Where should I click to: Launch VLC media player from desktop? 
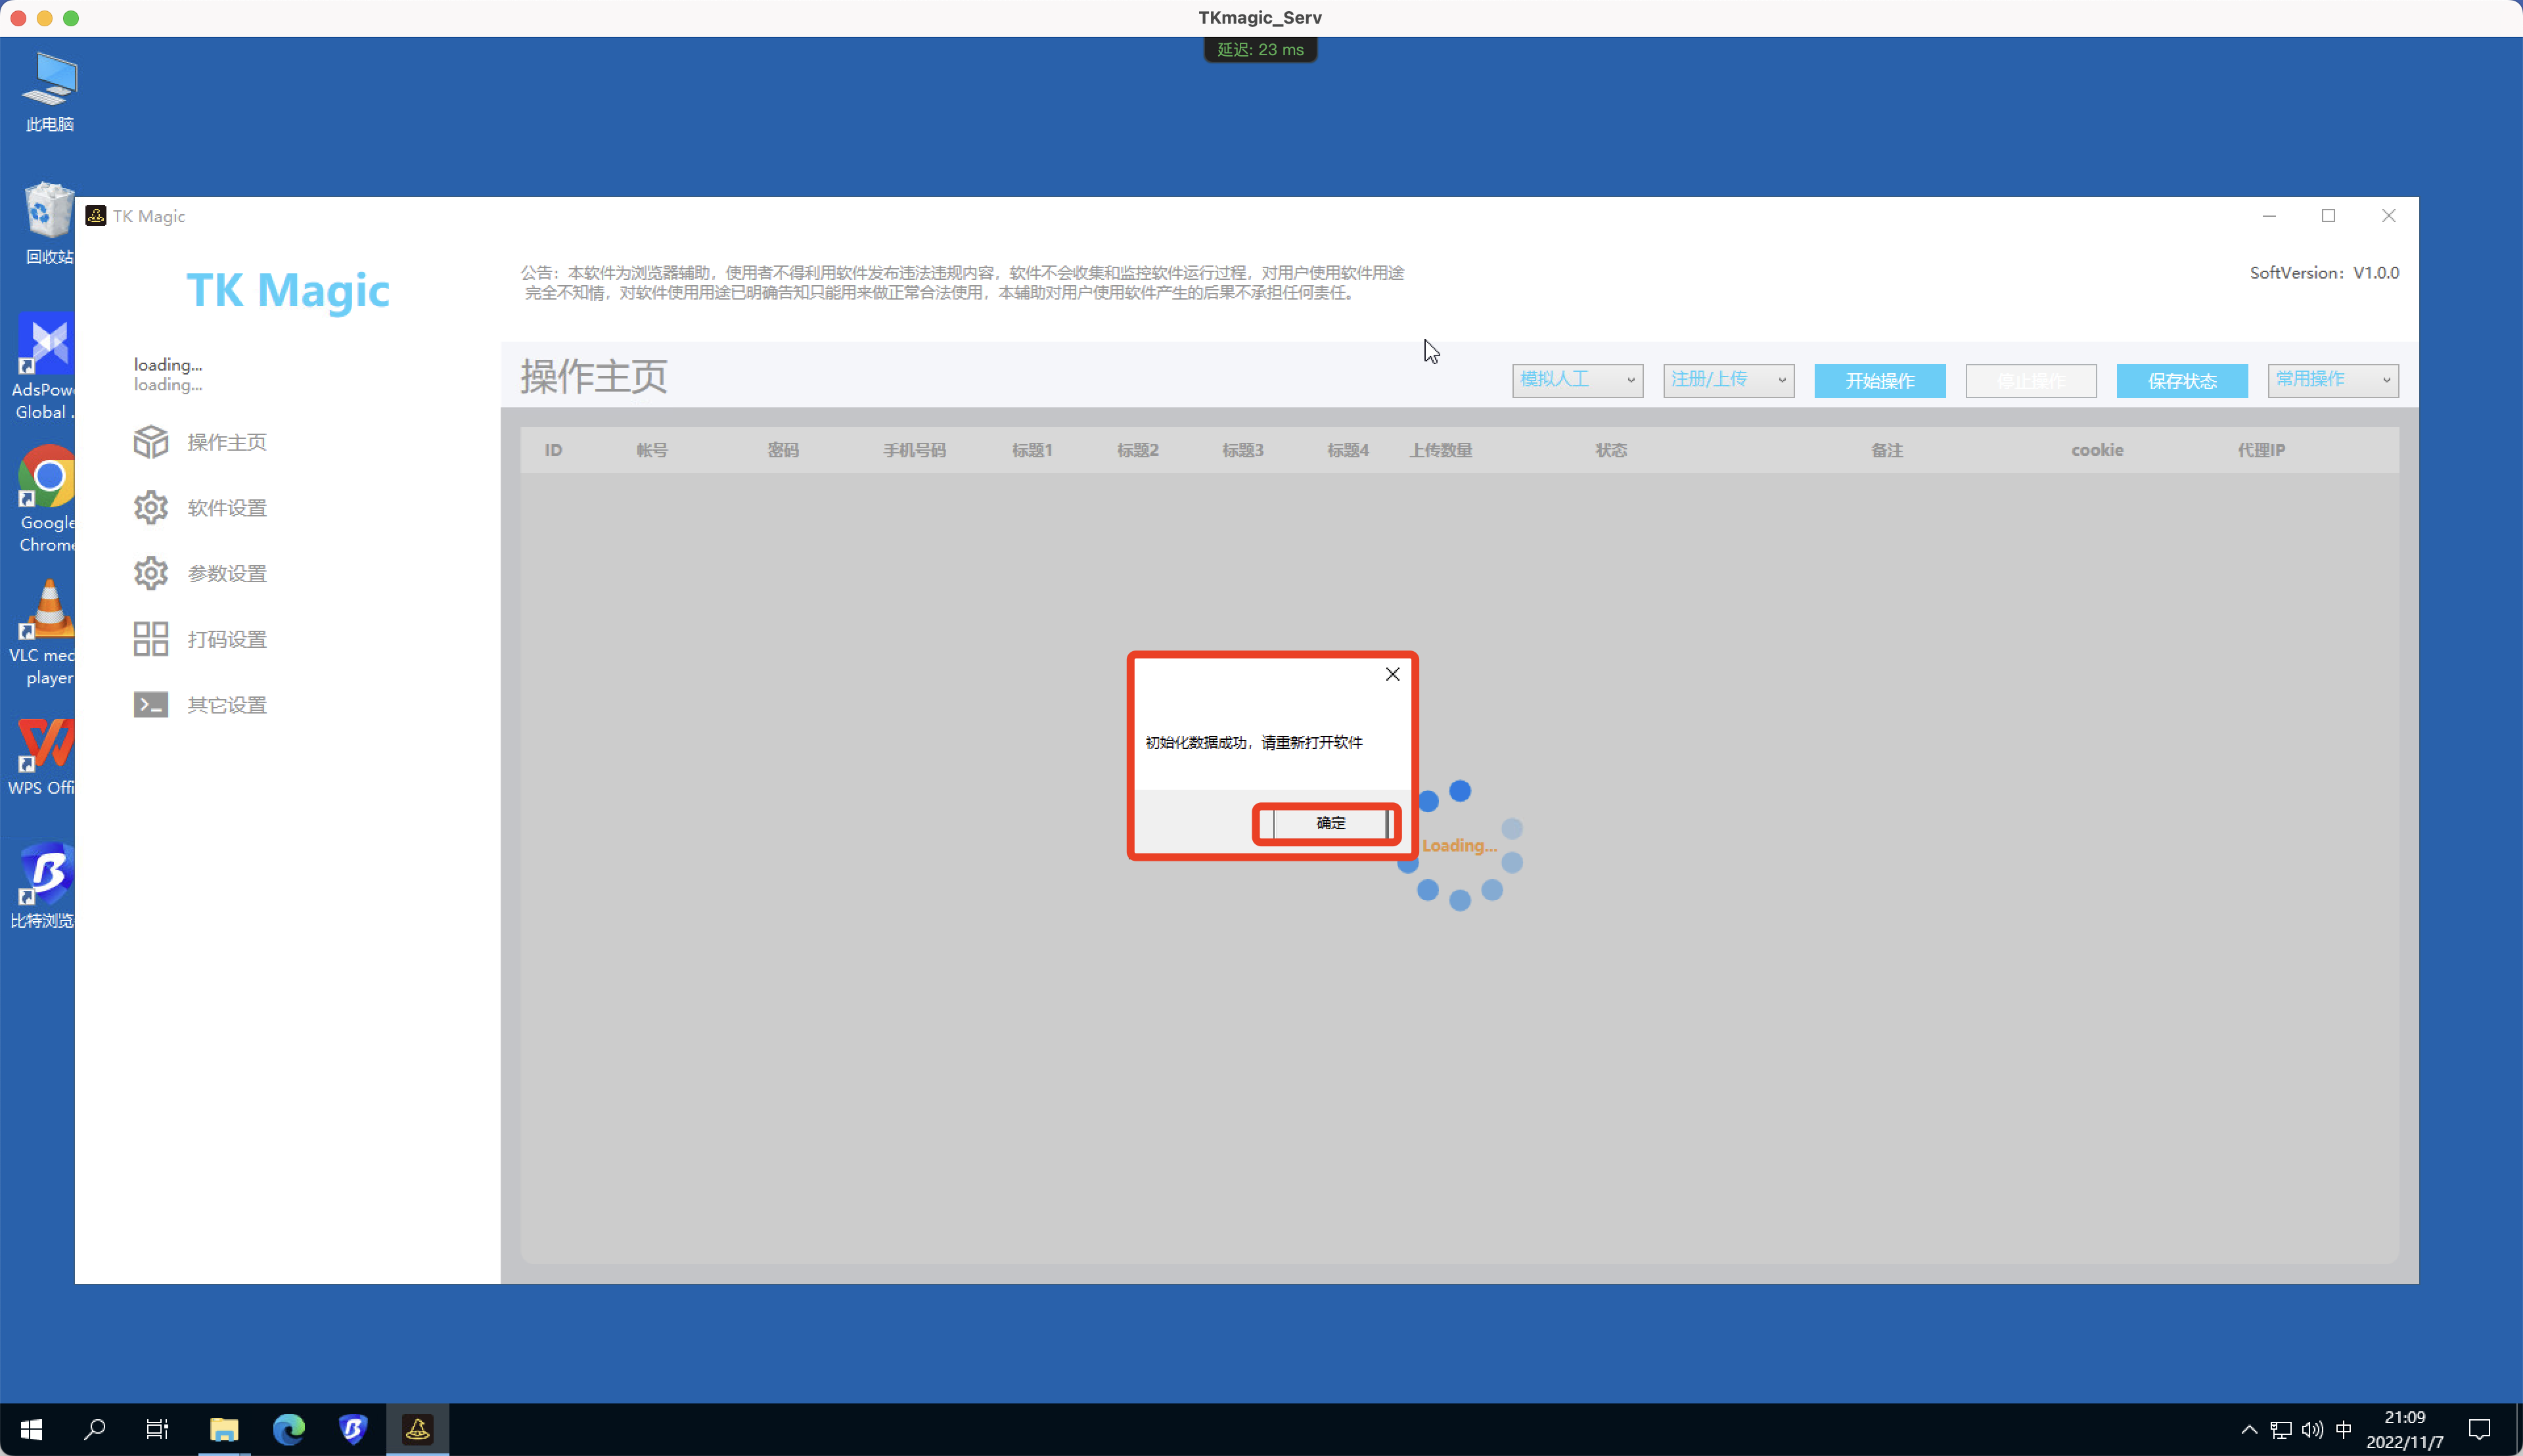coord(45,608)
